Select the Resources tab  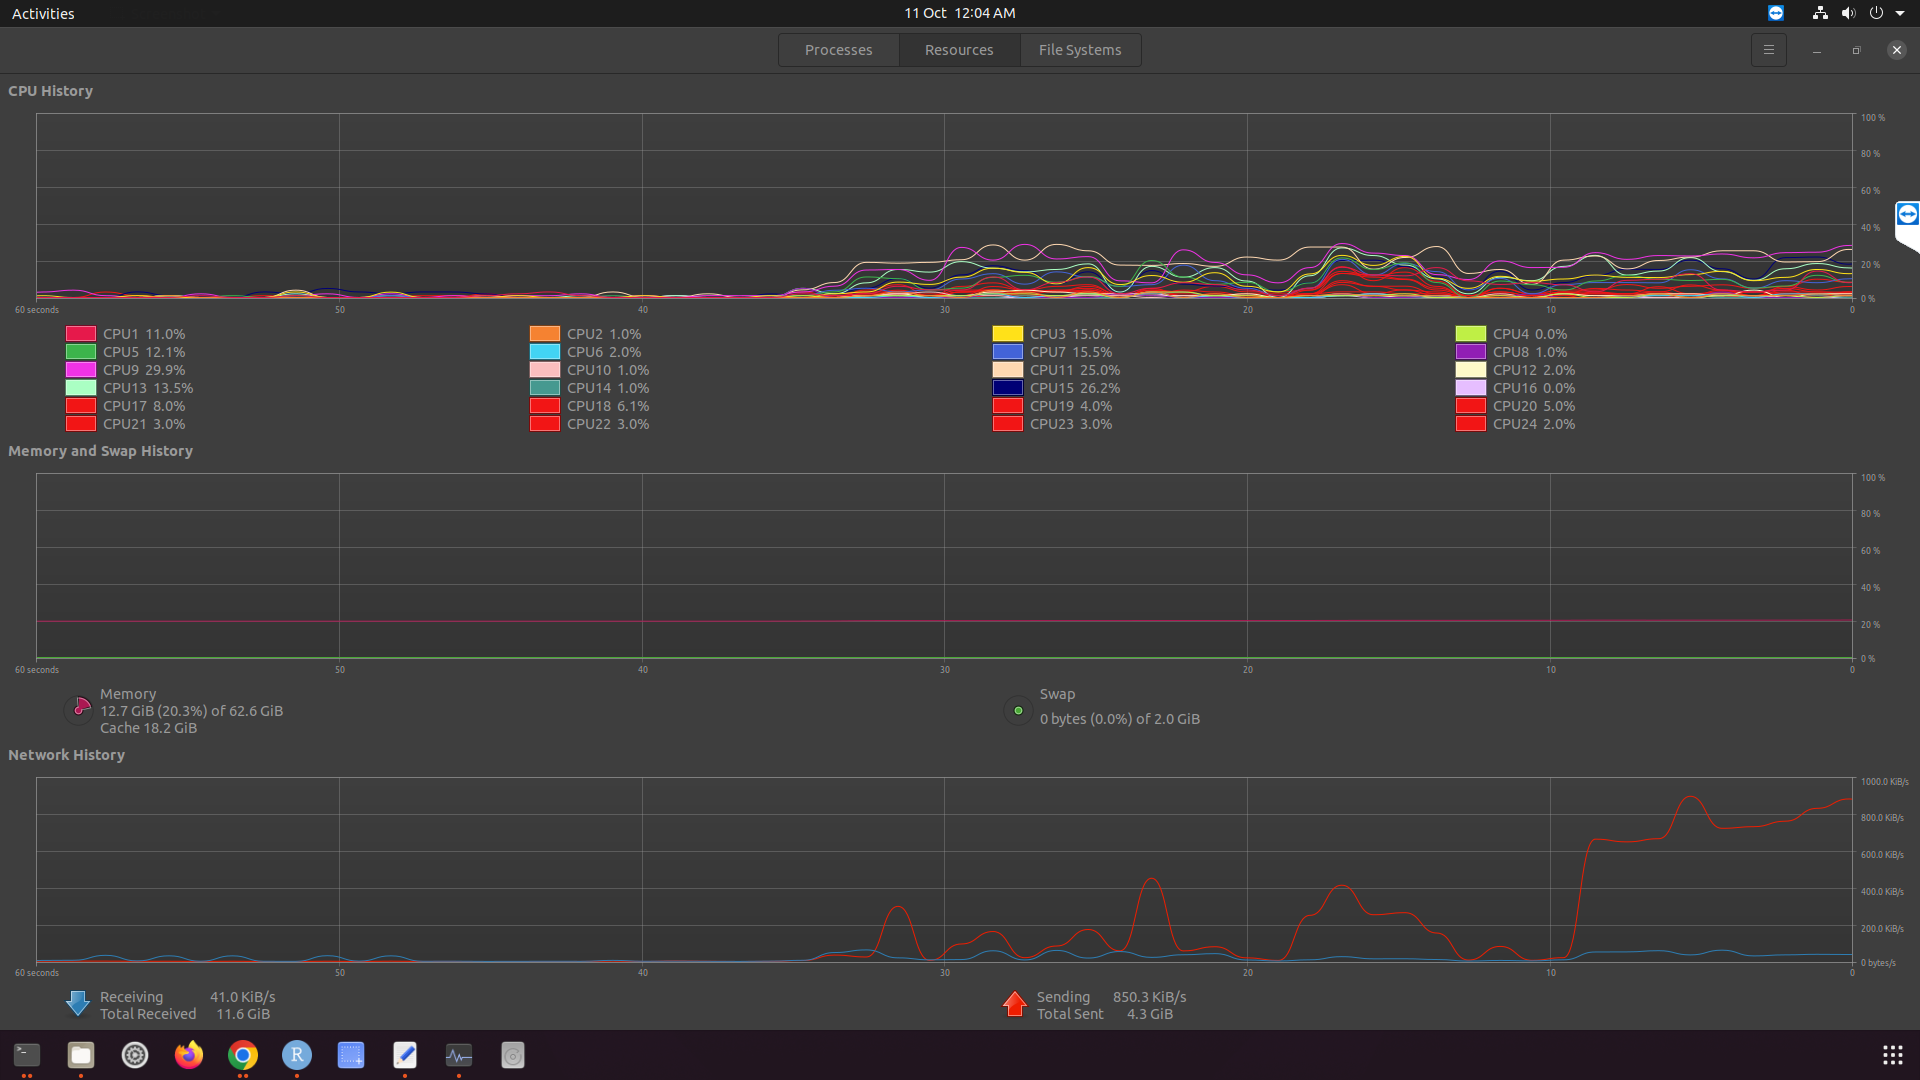[x=958, y=50]
